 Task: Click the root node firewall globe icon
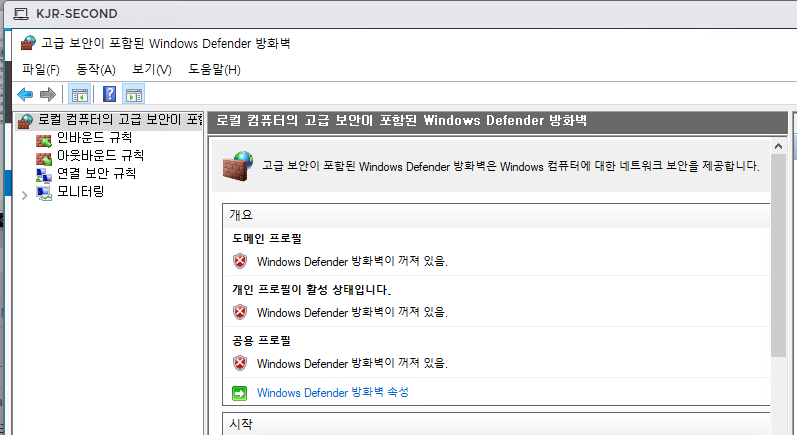(25, 121)
